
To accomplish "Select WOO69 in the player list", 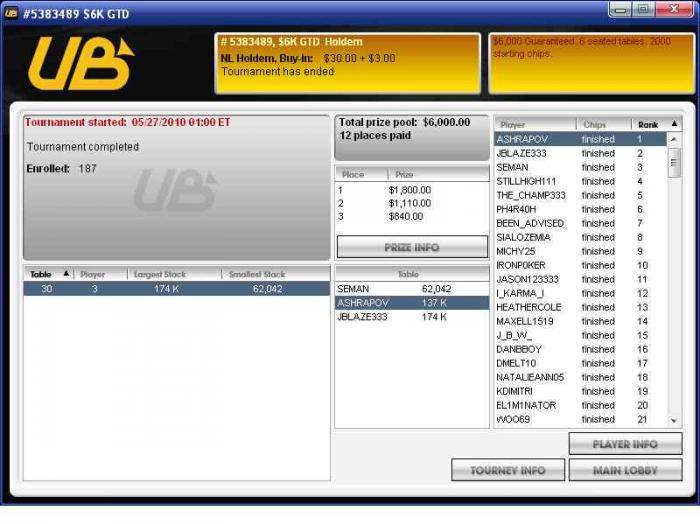I will (580, 419).
